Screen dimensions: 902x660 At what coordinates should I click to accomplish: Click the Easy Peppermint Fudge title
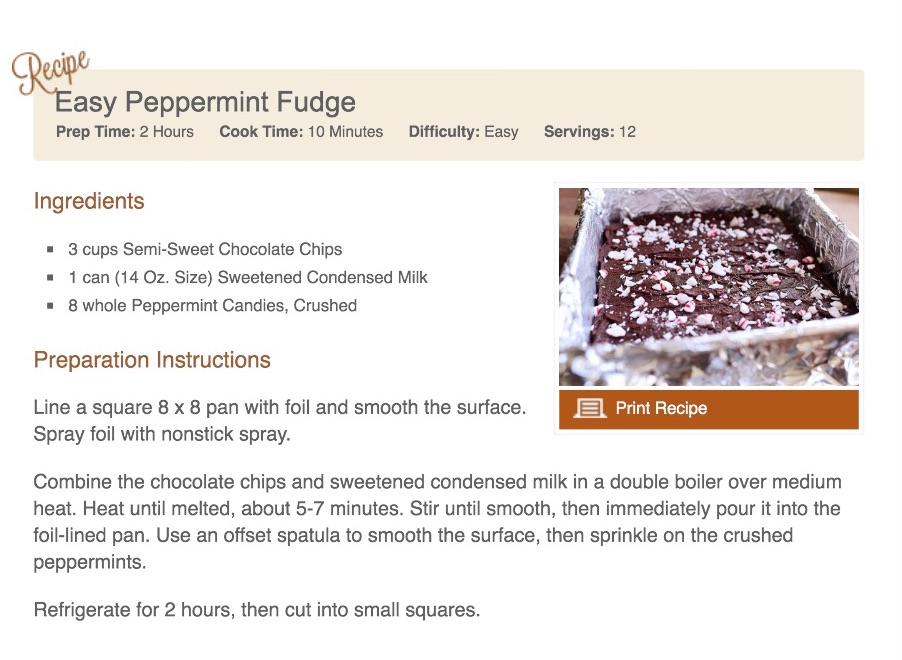[x=205, y=102]
